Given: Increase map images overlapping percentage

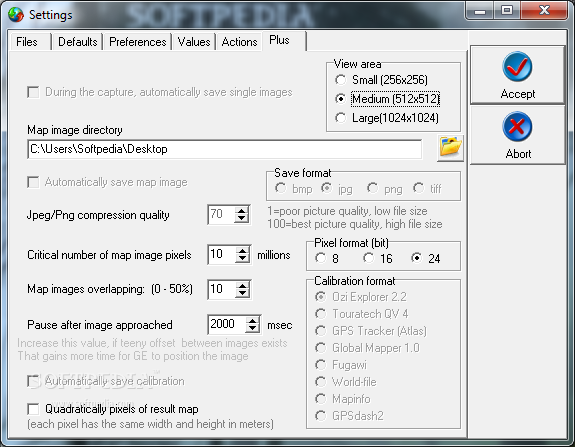Looking at the screenshot, I should (x=242, y=286).
